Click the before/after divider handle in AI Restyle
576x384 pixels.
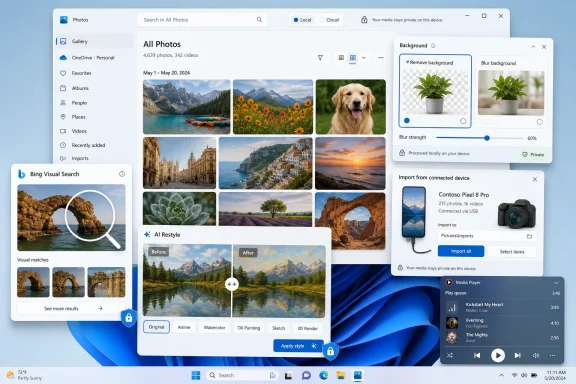coord(232,284)
